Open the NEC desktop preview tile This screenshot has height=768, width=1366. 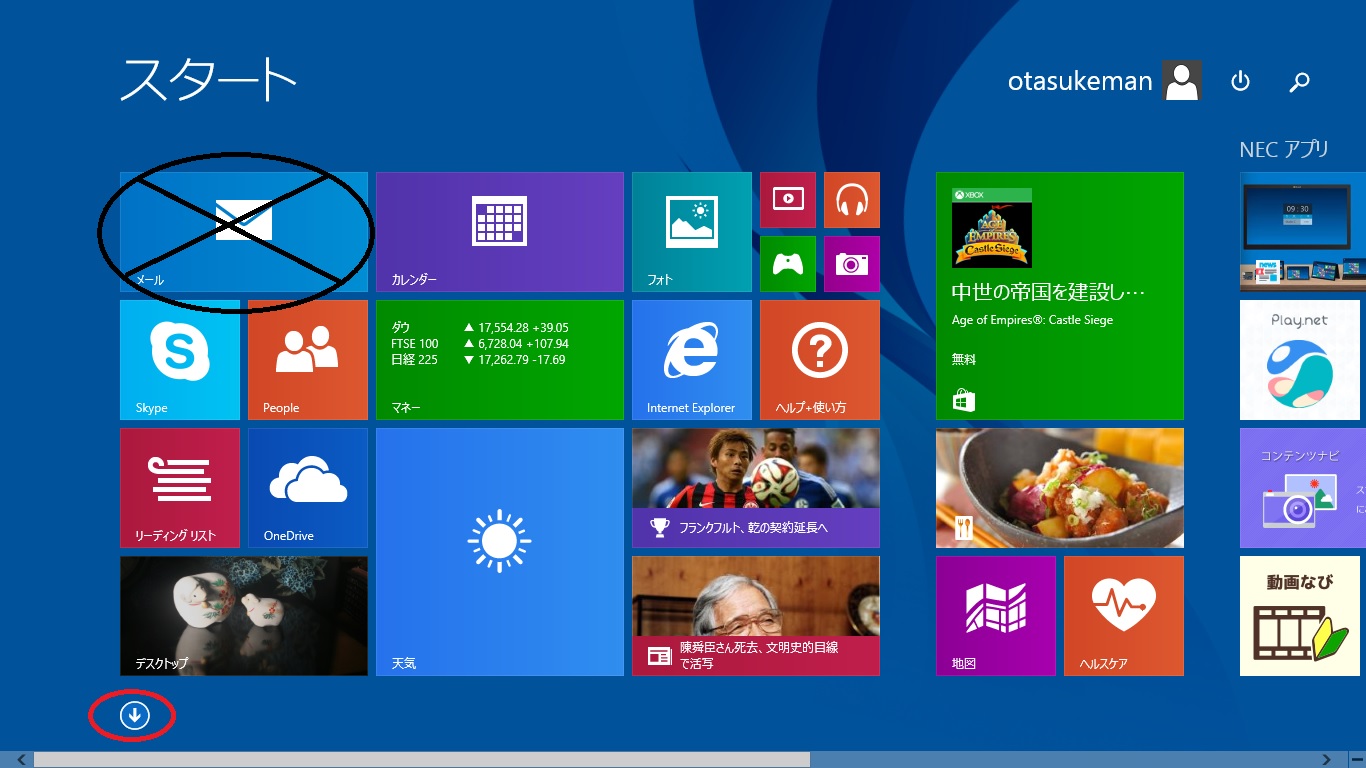pos(1303,232)
